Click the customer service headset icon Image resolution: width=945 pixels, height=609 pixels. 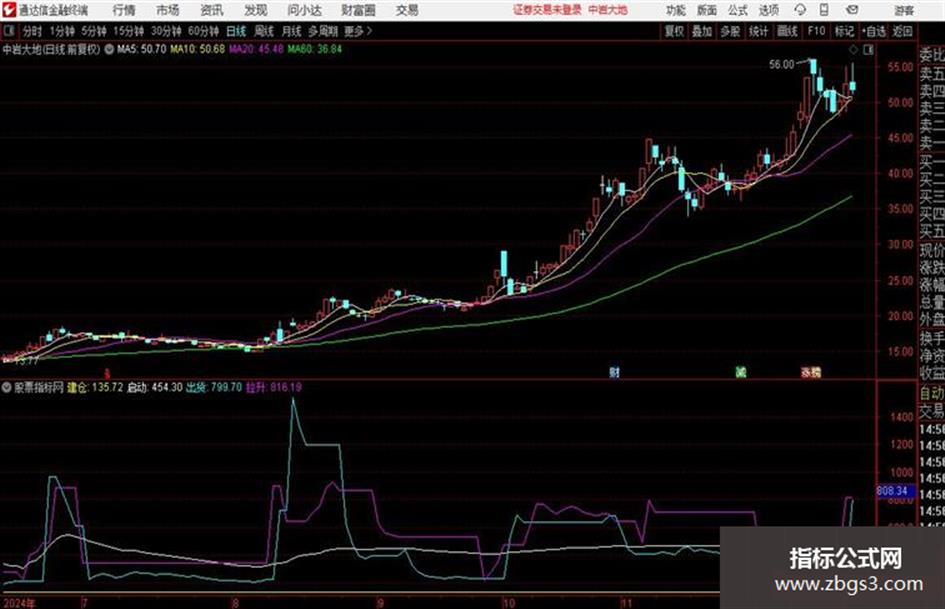800,10
